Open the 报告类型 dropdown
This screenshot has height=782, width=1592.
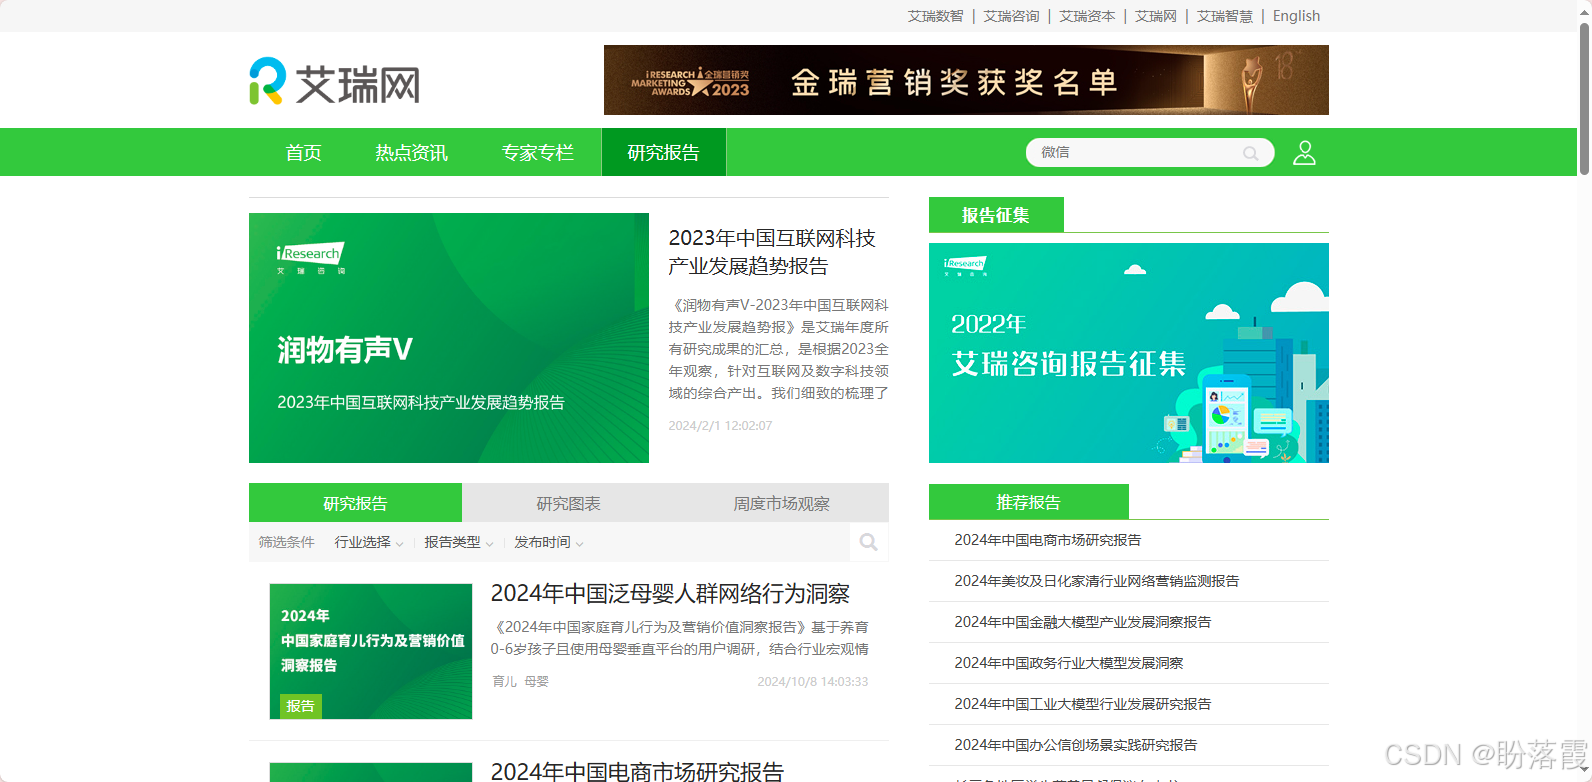point(459,542)
